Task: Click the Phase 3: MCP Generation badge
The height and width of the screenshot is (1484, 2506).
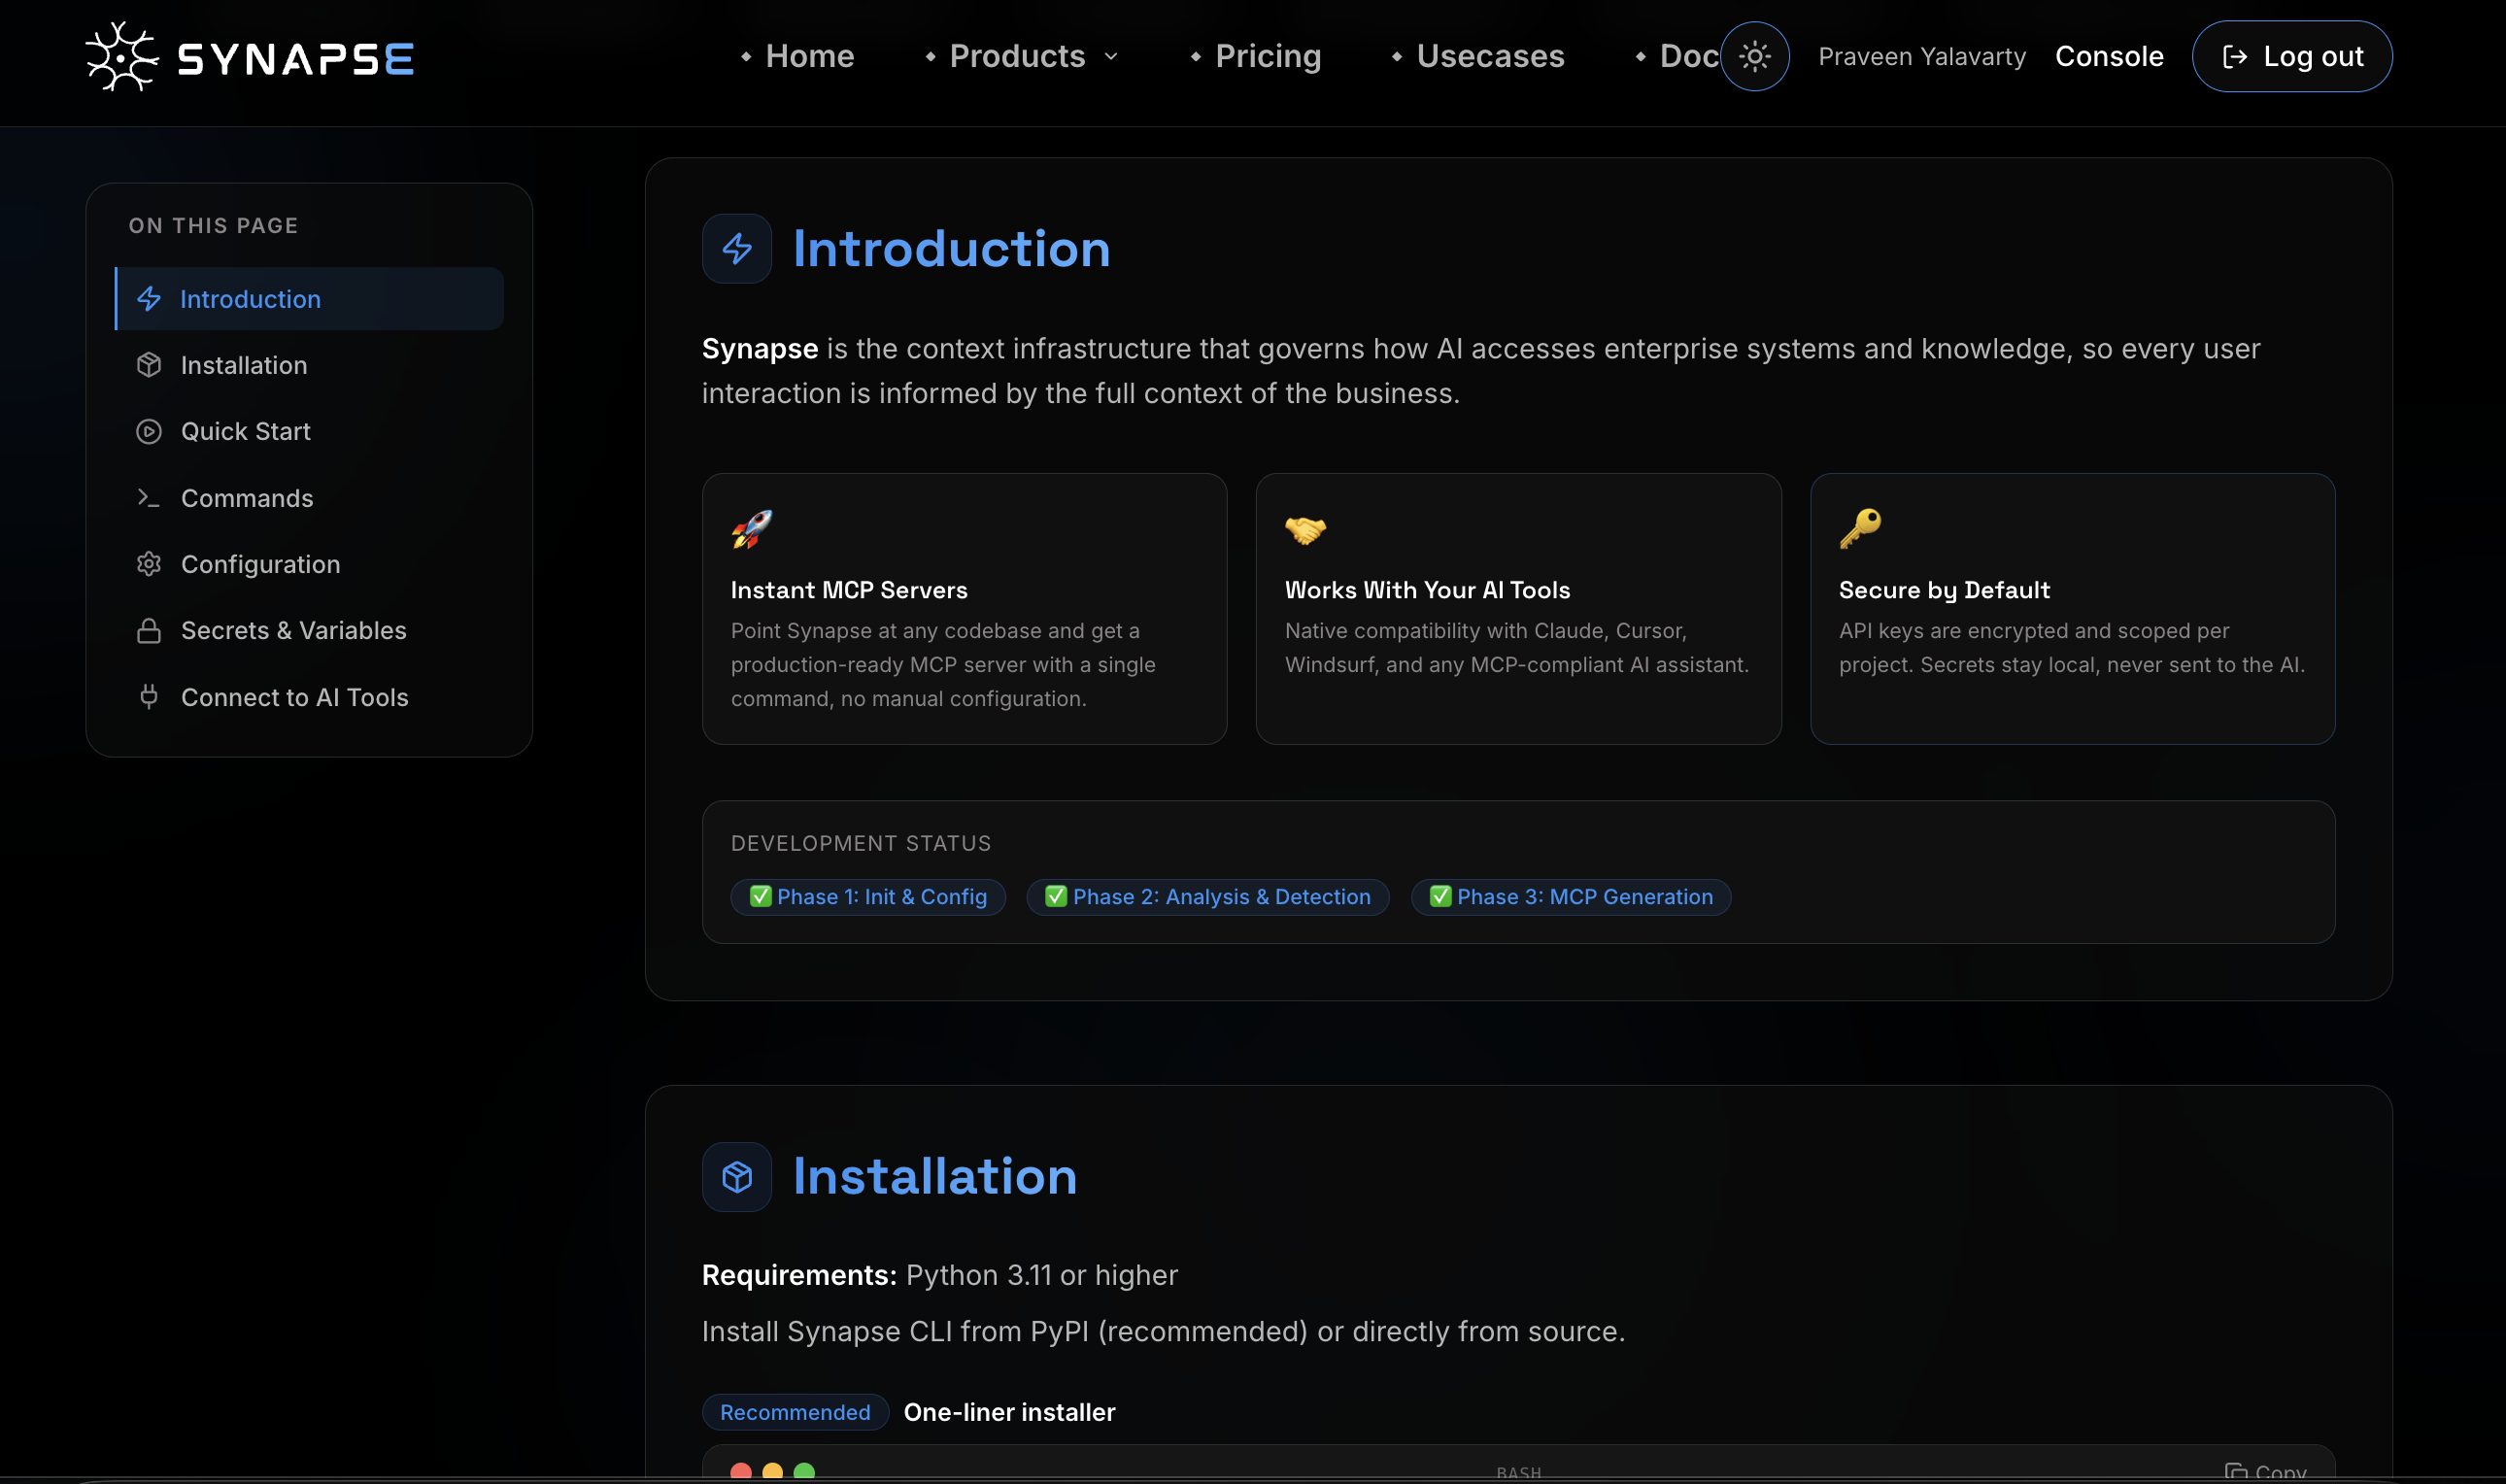Action: tap(1571, 897)
